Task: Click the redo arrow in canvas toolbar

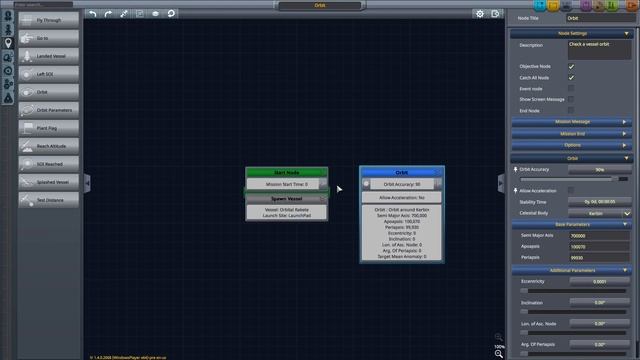Action: click(x=108, y=14)
